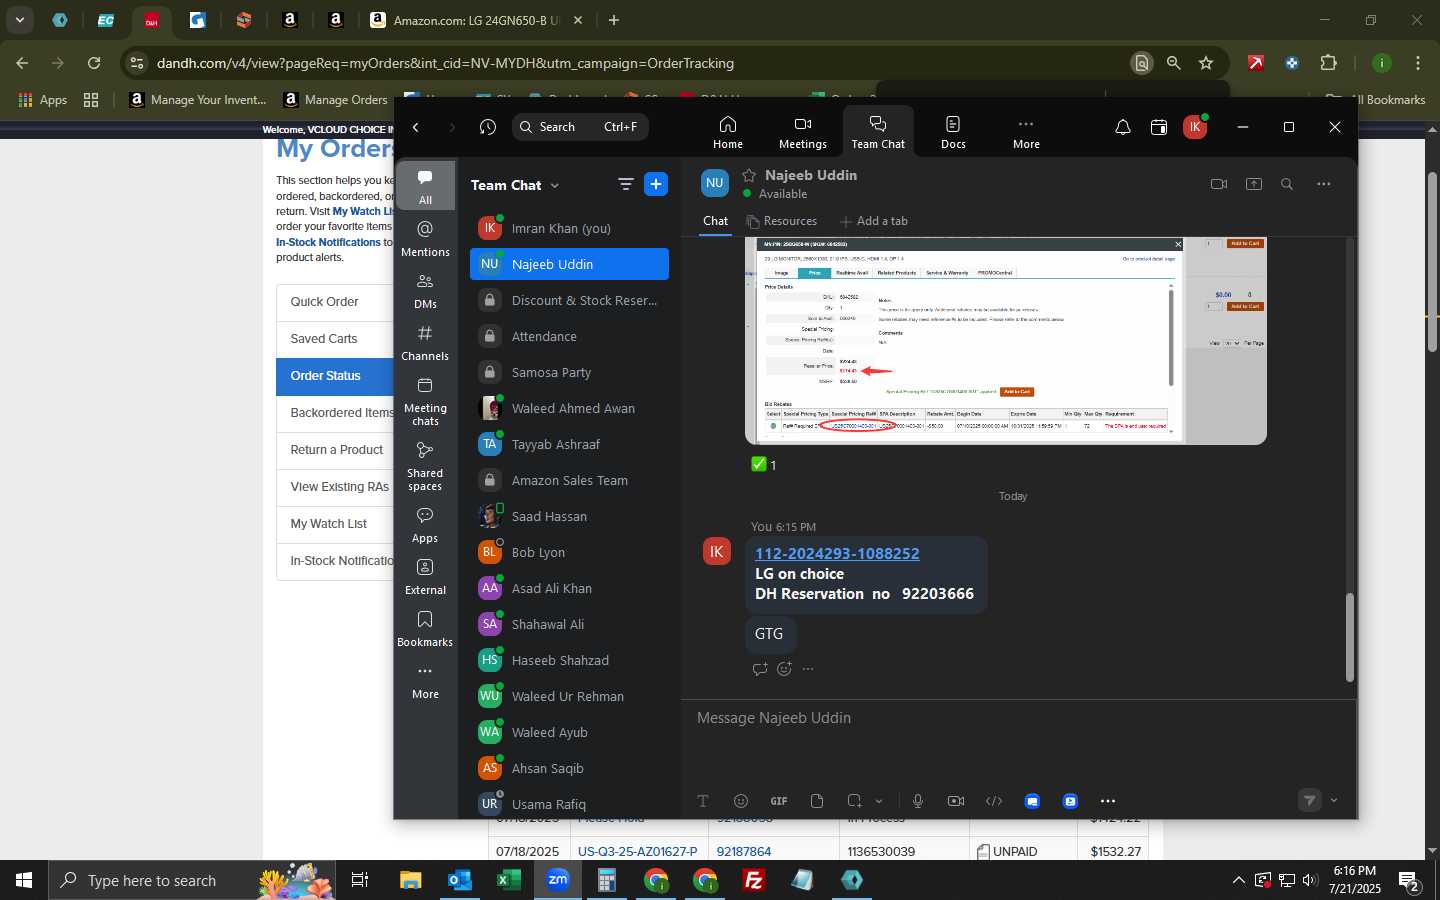The width and height of the screenshot is (1440, 900).
Task: Attach a file in composer
Action: pos(817,801)
